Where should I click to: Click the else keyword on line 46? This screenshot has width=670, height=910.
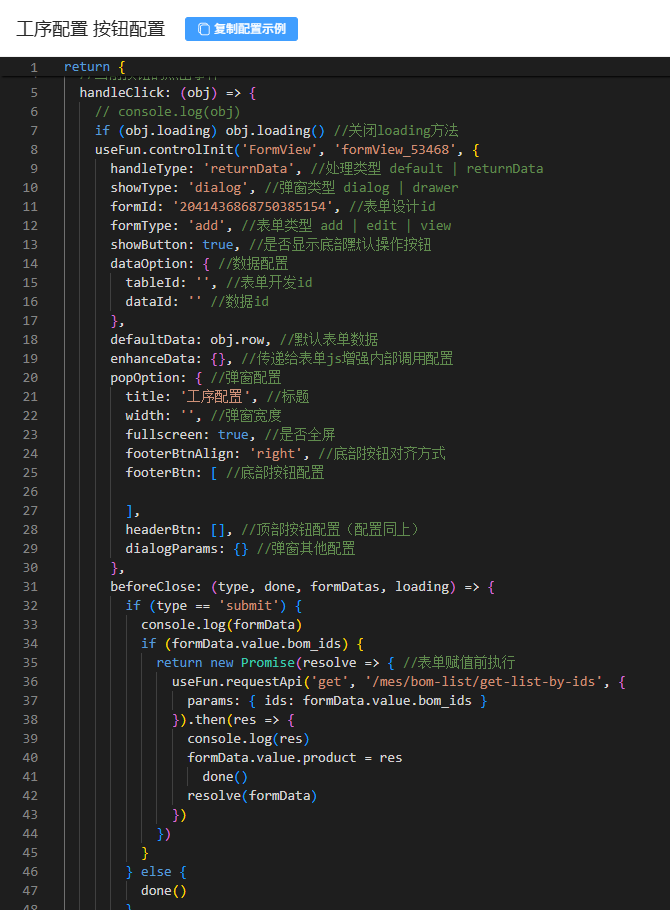[x=156, y=872]
